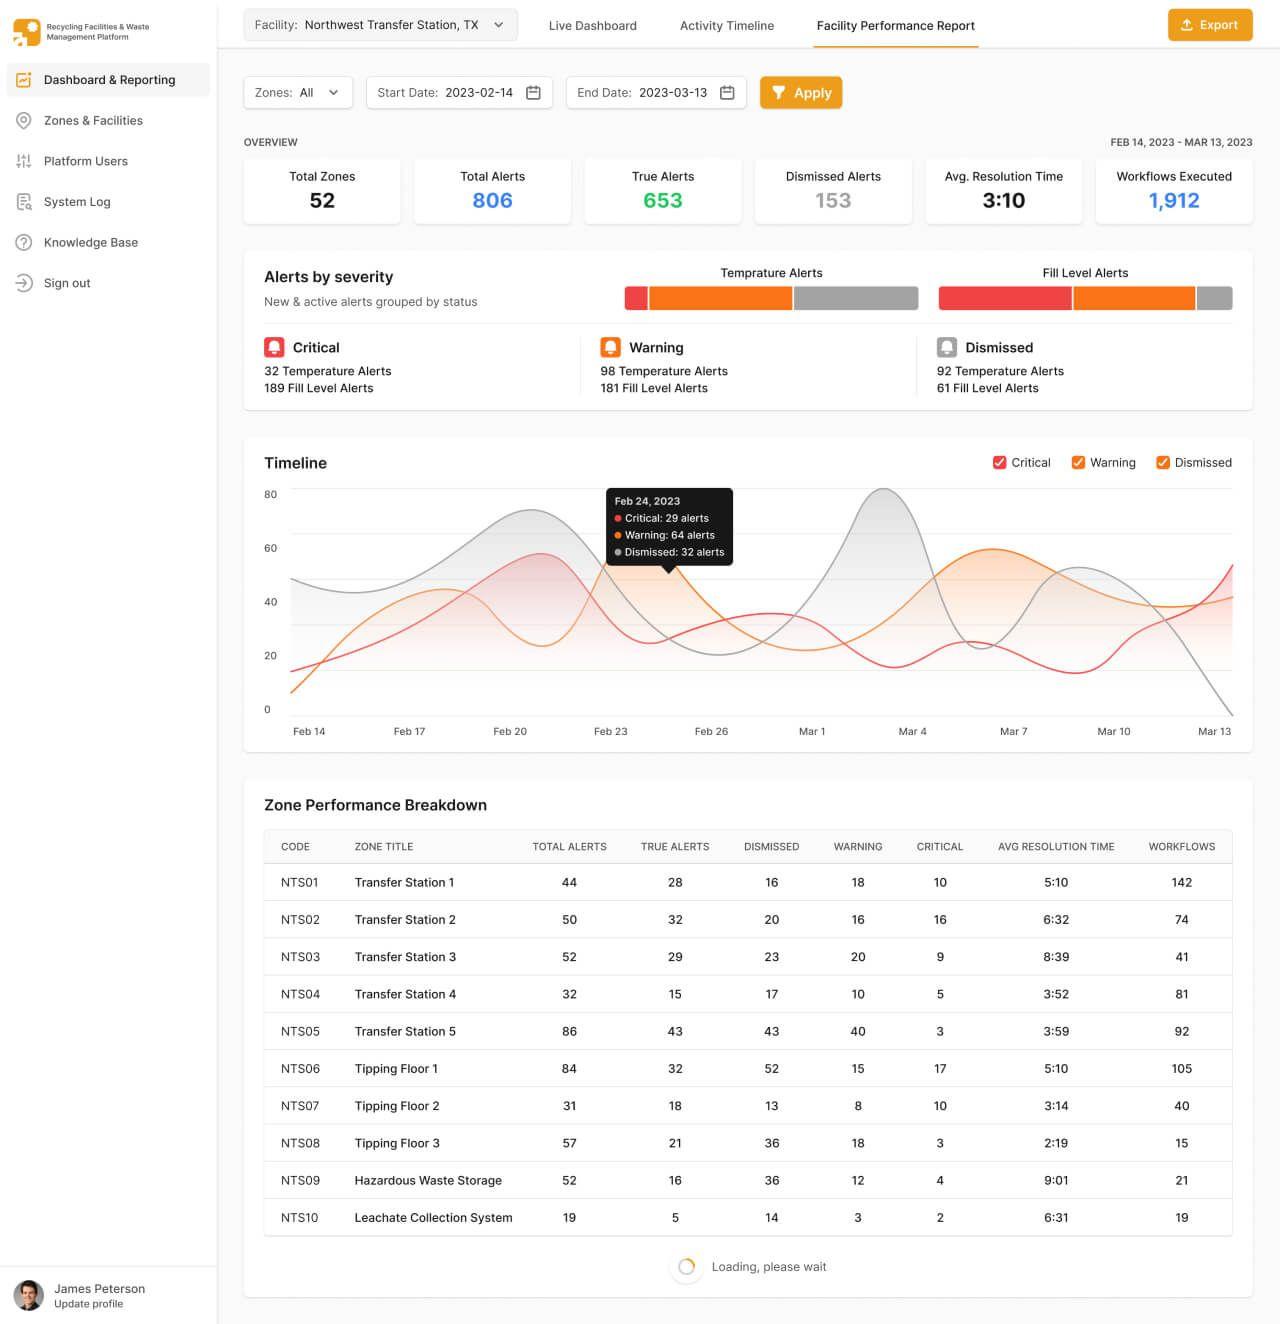Click the Total Alerts 806 card

492,190
